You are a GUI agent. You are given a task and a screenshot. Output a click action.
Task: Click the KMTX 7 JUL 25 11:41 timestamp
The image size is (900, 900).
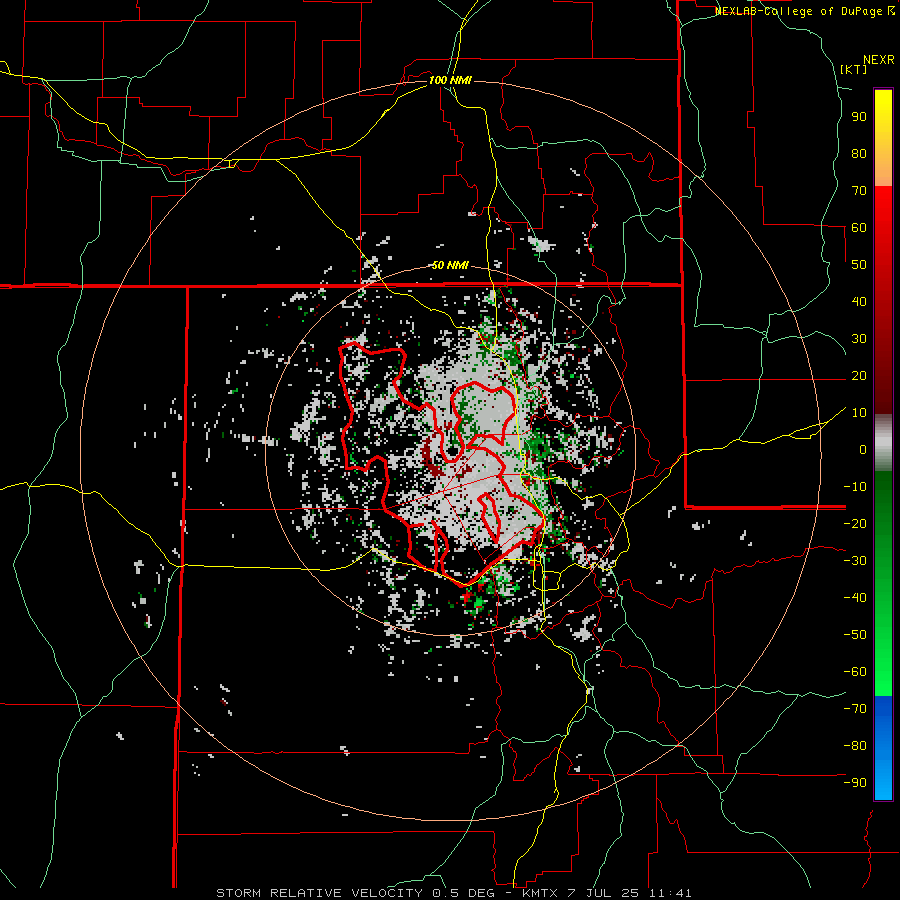pyautogui.click(x=607, y=893)
